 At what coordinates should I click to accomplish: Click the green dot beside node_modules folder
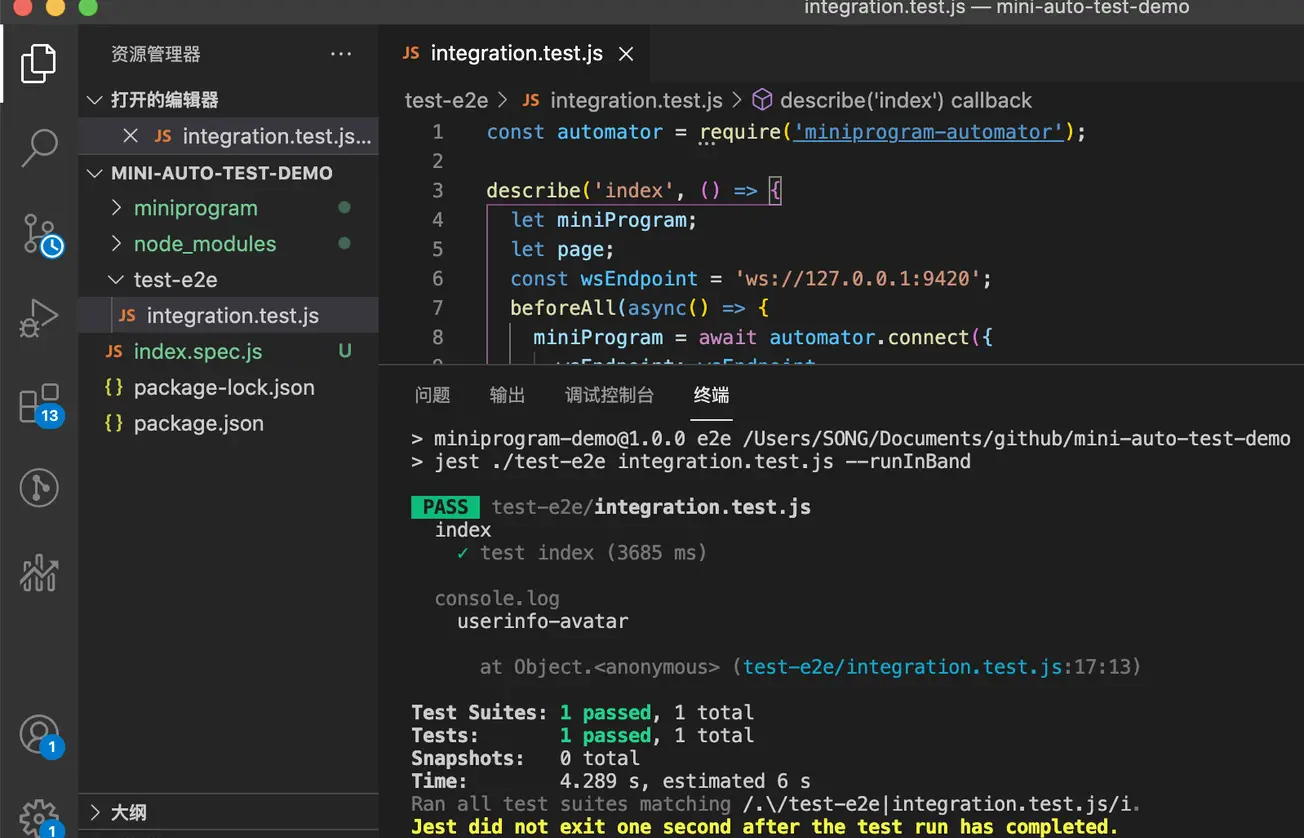tap(345, 244)
